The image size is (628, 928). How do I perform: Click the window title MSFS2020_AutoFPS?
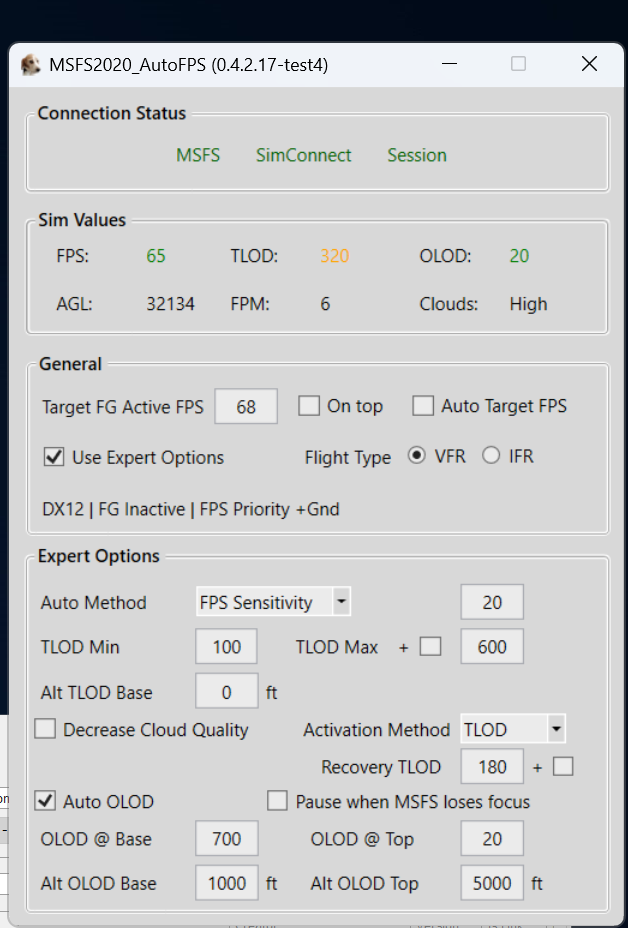pyautogui.click(x=188, y=65)
